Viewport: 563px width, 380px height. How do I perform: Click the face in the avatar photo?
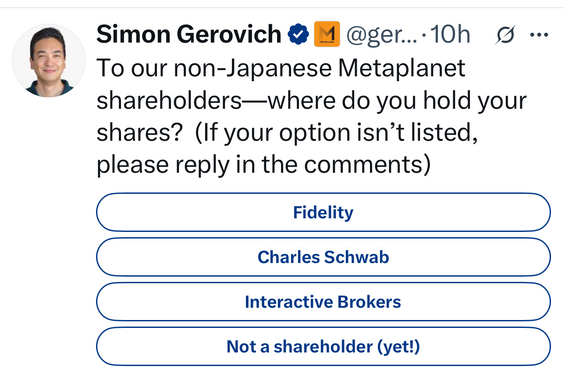click(48, 57)
